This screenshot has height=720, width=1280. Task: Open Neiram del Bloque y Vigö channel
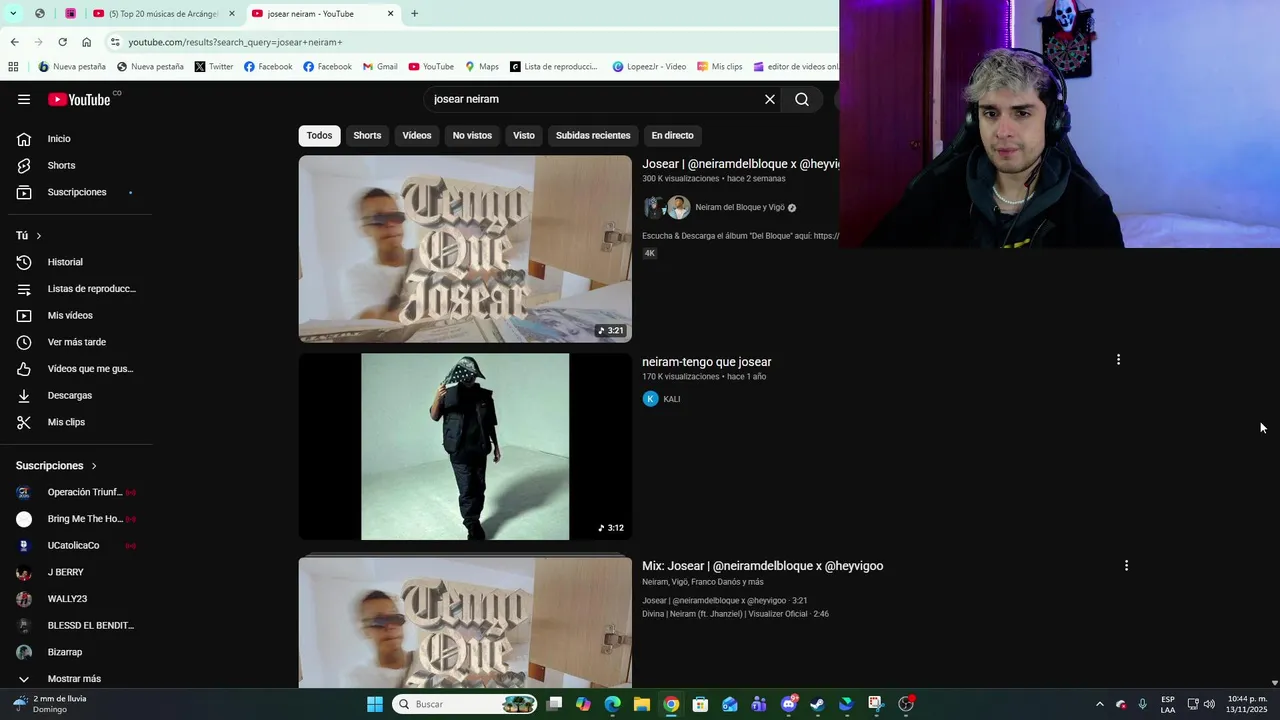click(740, 208)
